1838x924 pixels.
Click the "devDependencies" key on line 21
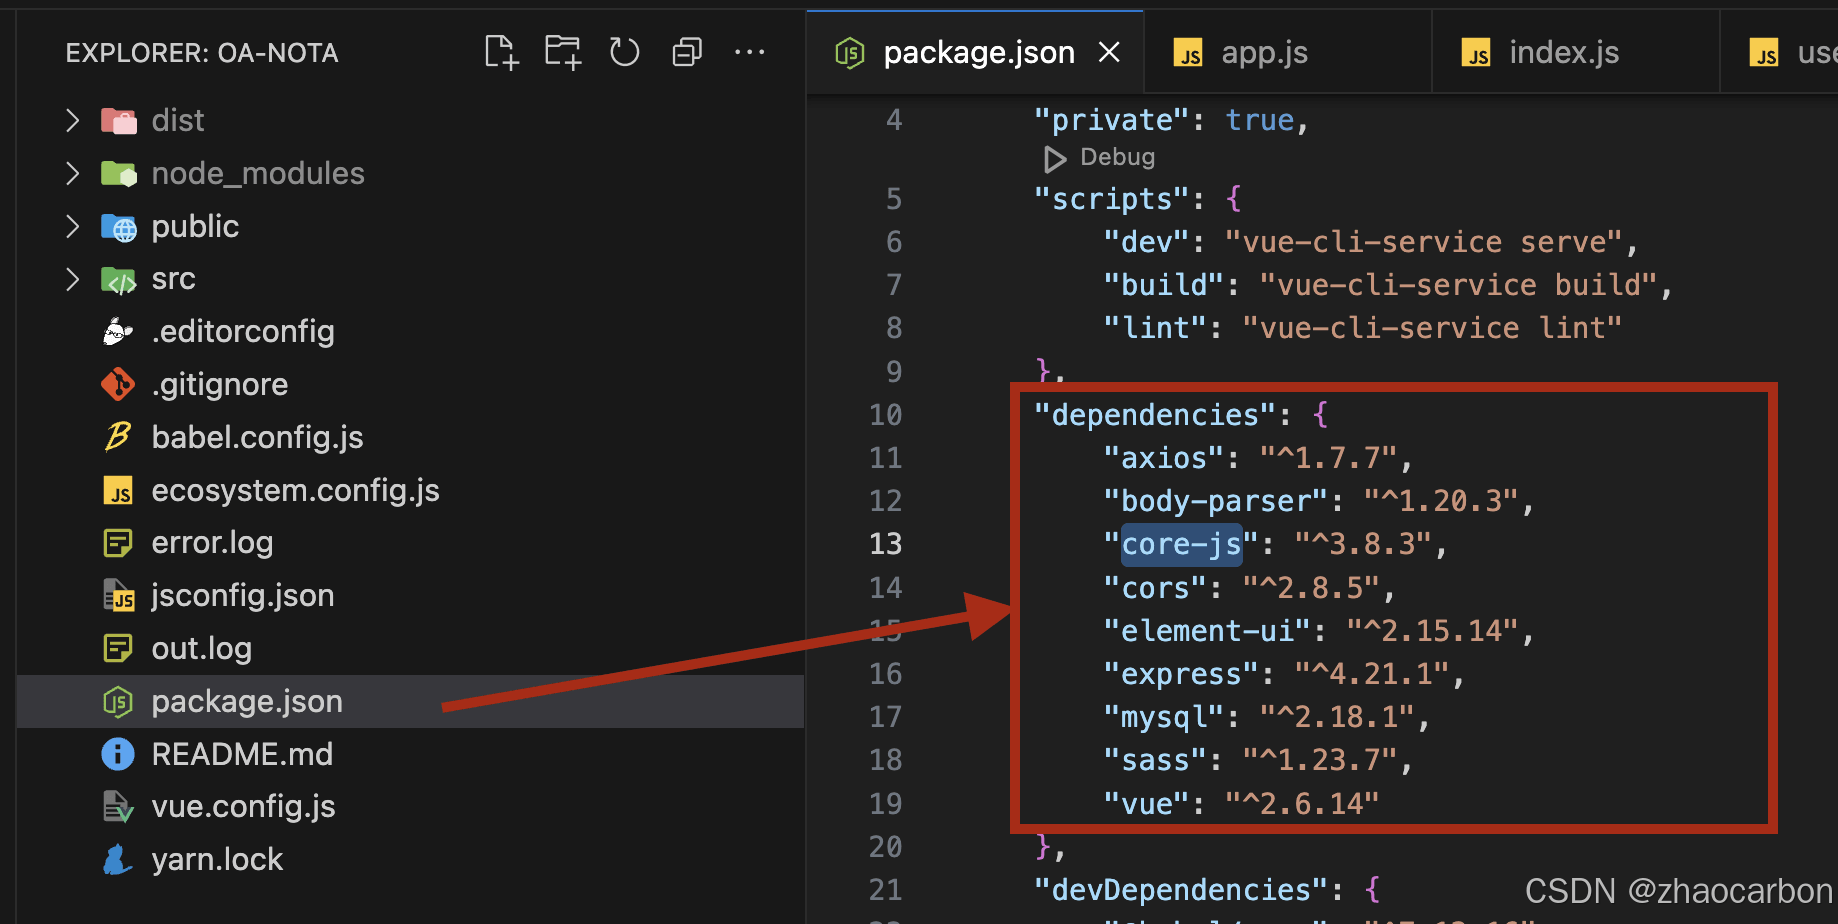pyautogui.click(x=1181, y=890)
